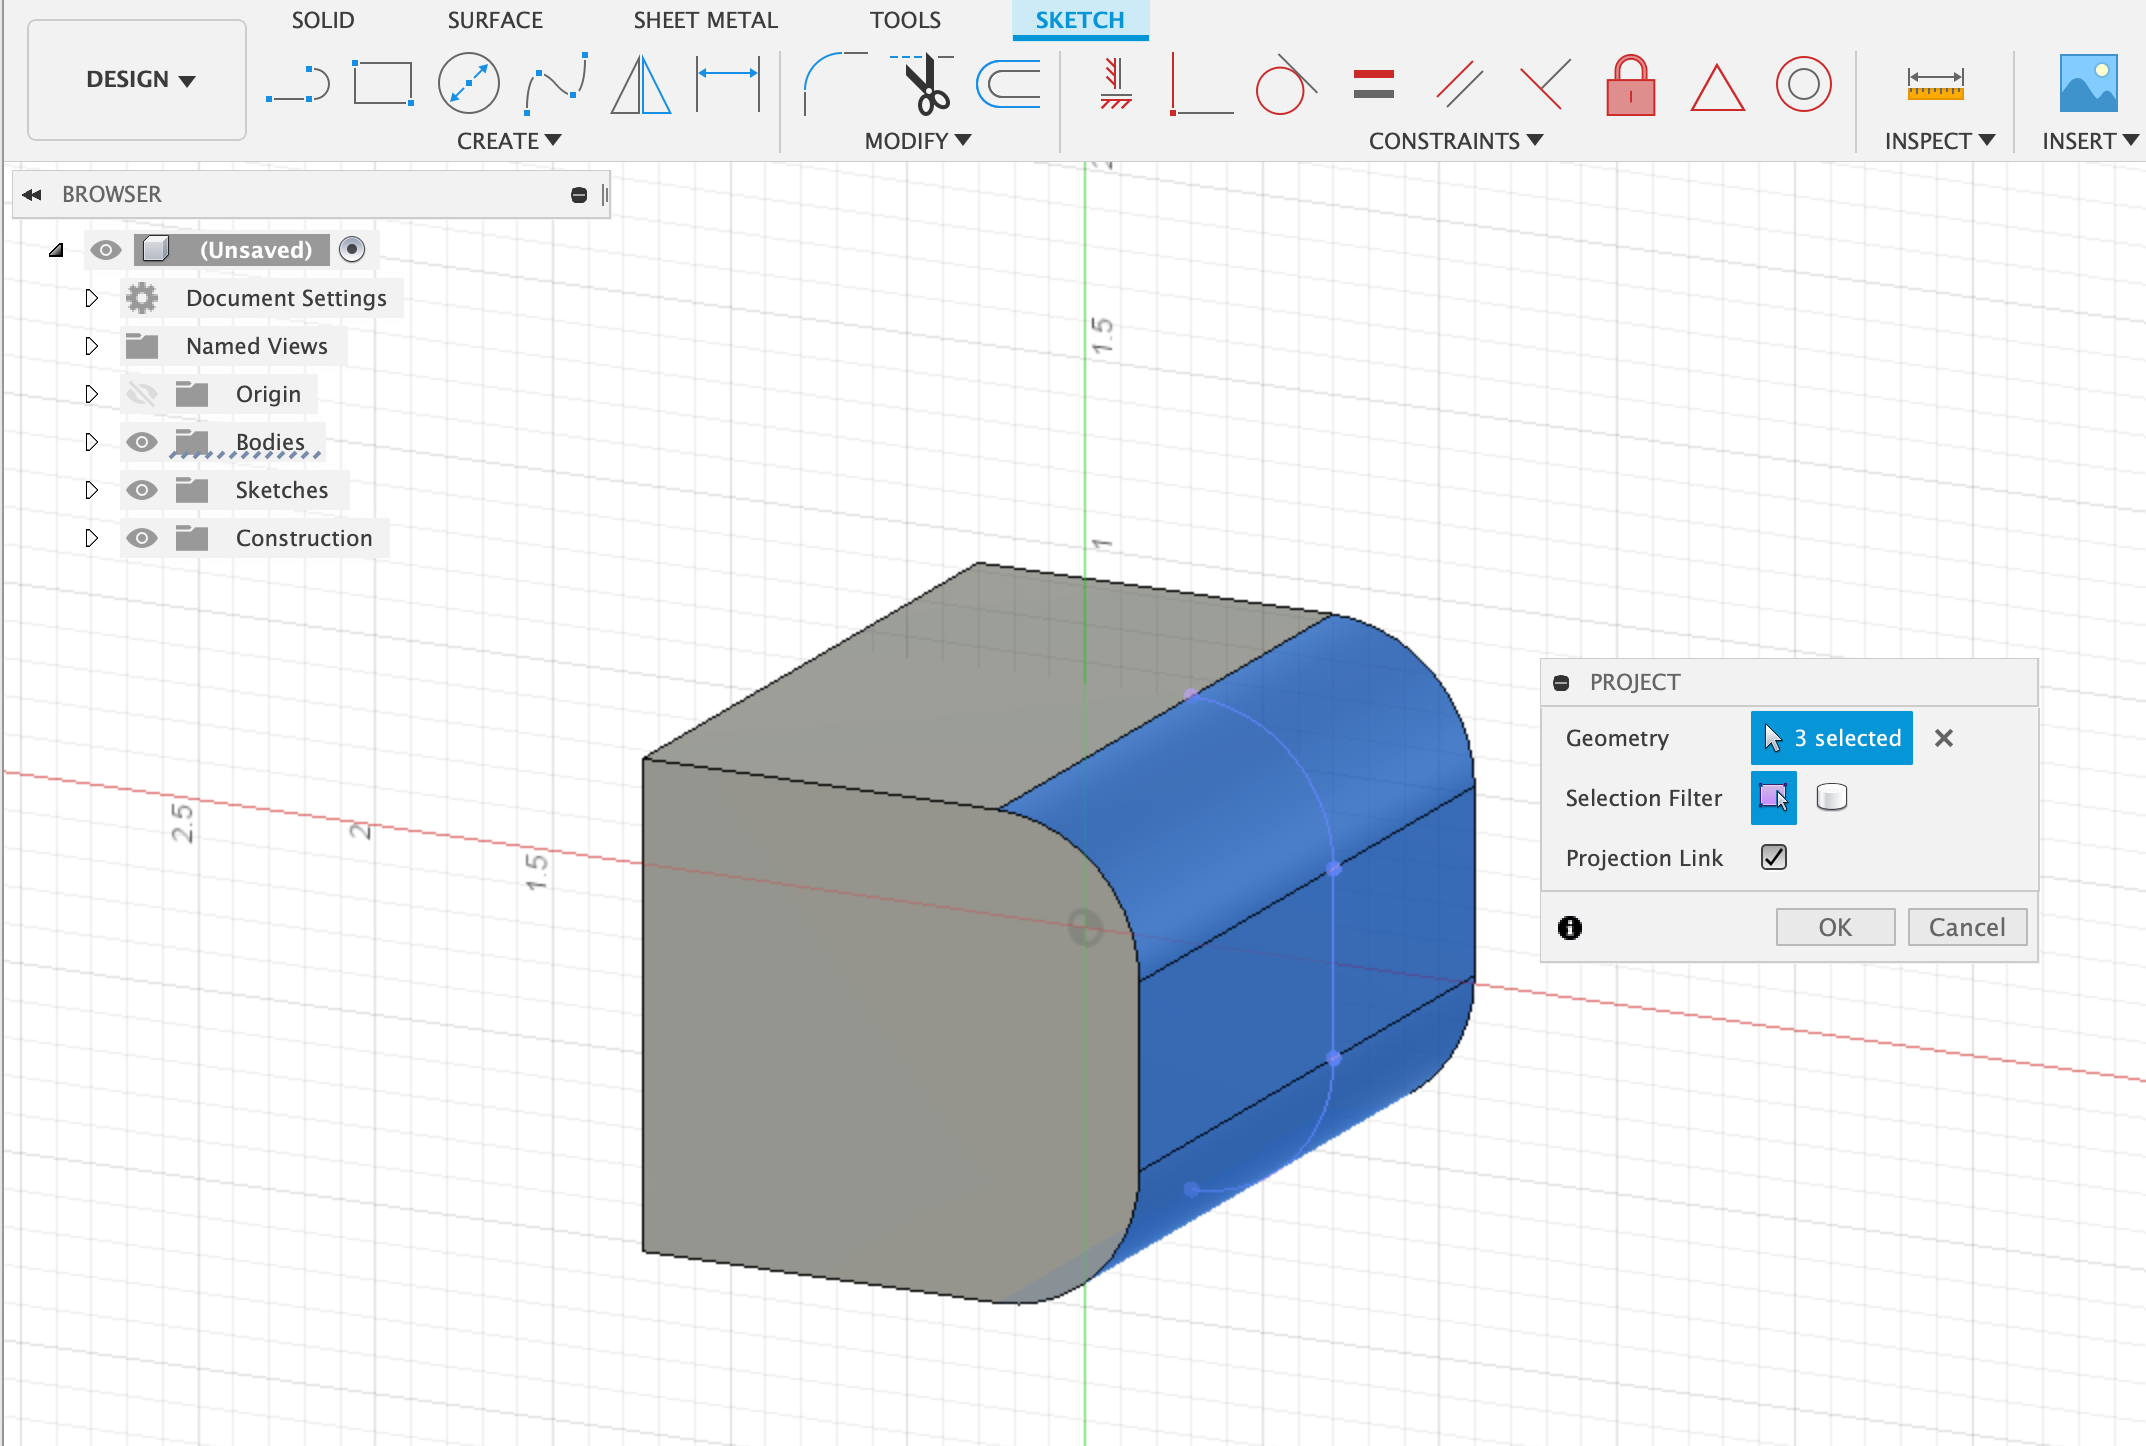This screenshot has width=2146, height=1446.
Task: Clear the 3 selected geometry
Action: [1943, 738]
